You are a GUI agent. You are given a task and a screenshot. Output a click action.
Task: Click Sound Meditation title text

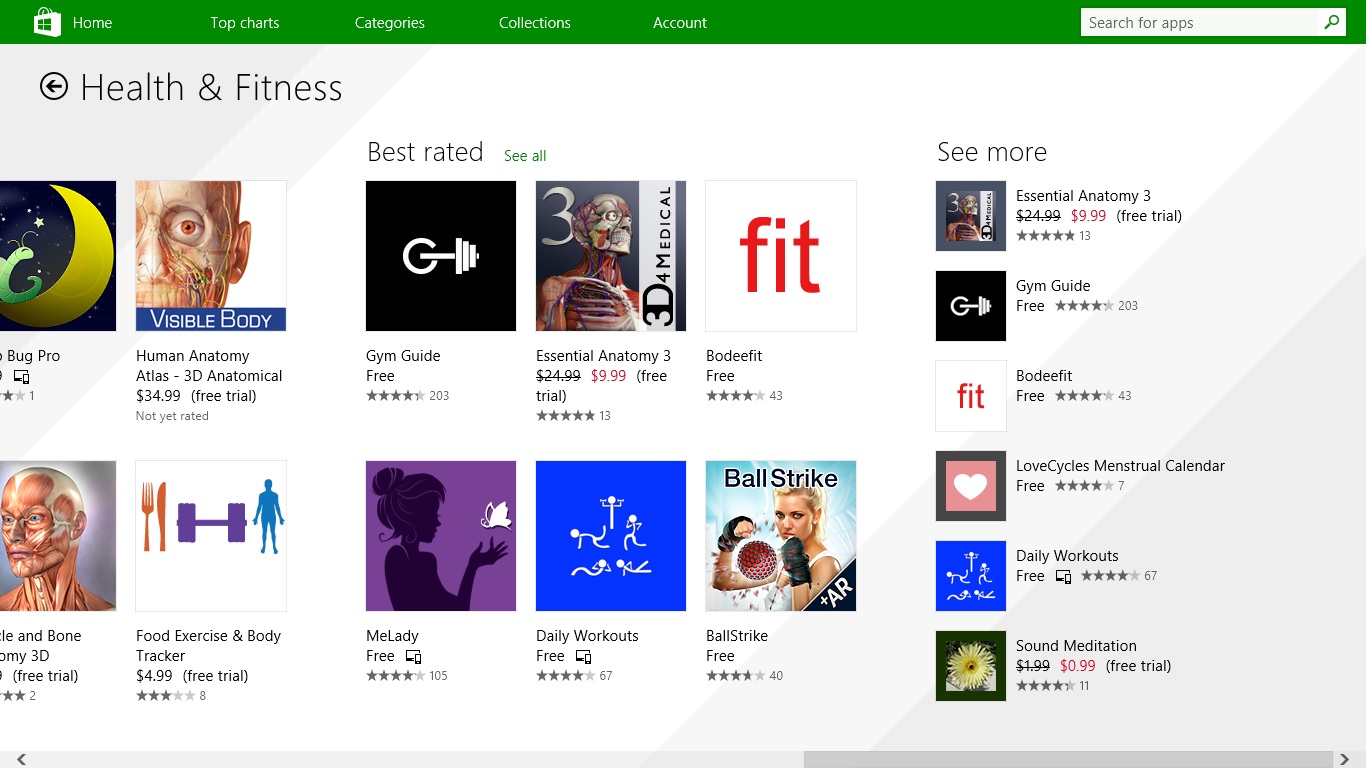pyautogui.click(x=1076, y=646)
